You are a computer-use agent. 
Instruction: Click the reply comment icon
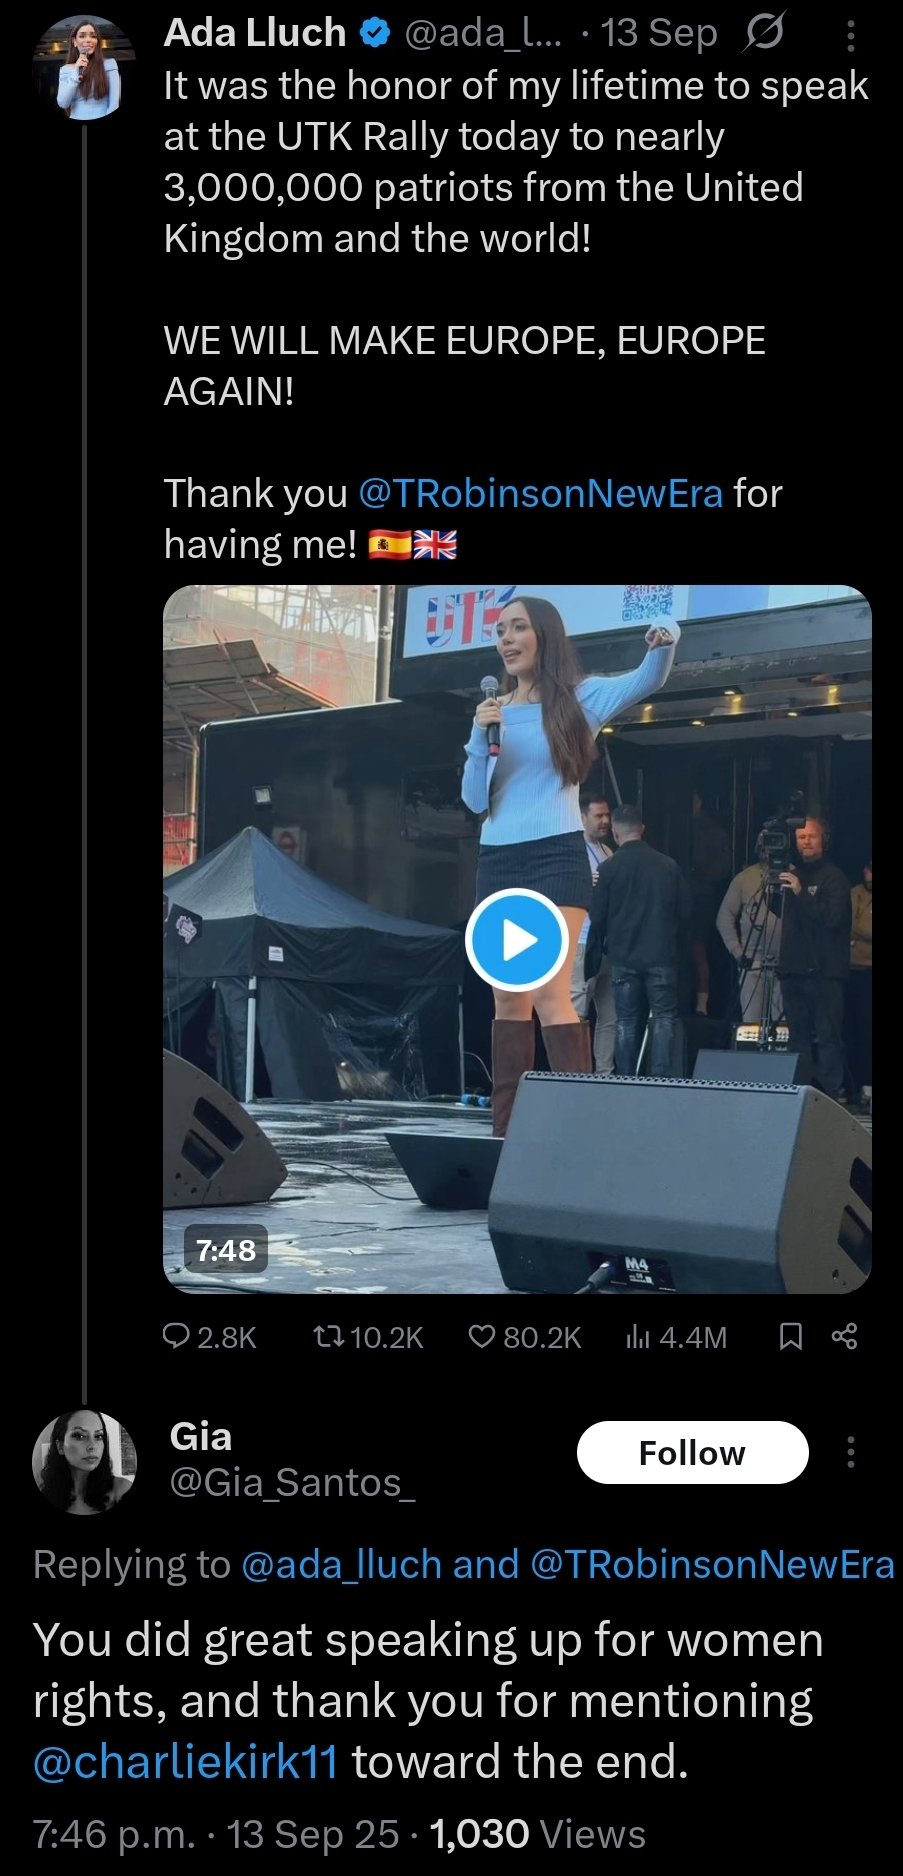click(x=177, y=1336)
